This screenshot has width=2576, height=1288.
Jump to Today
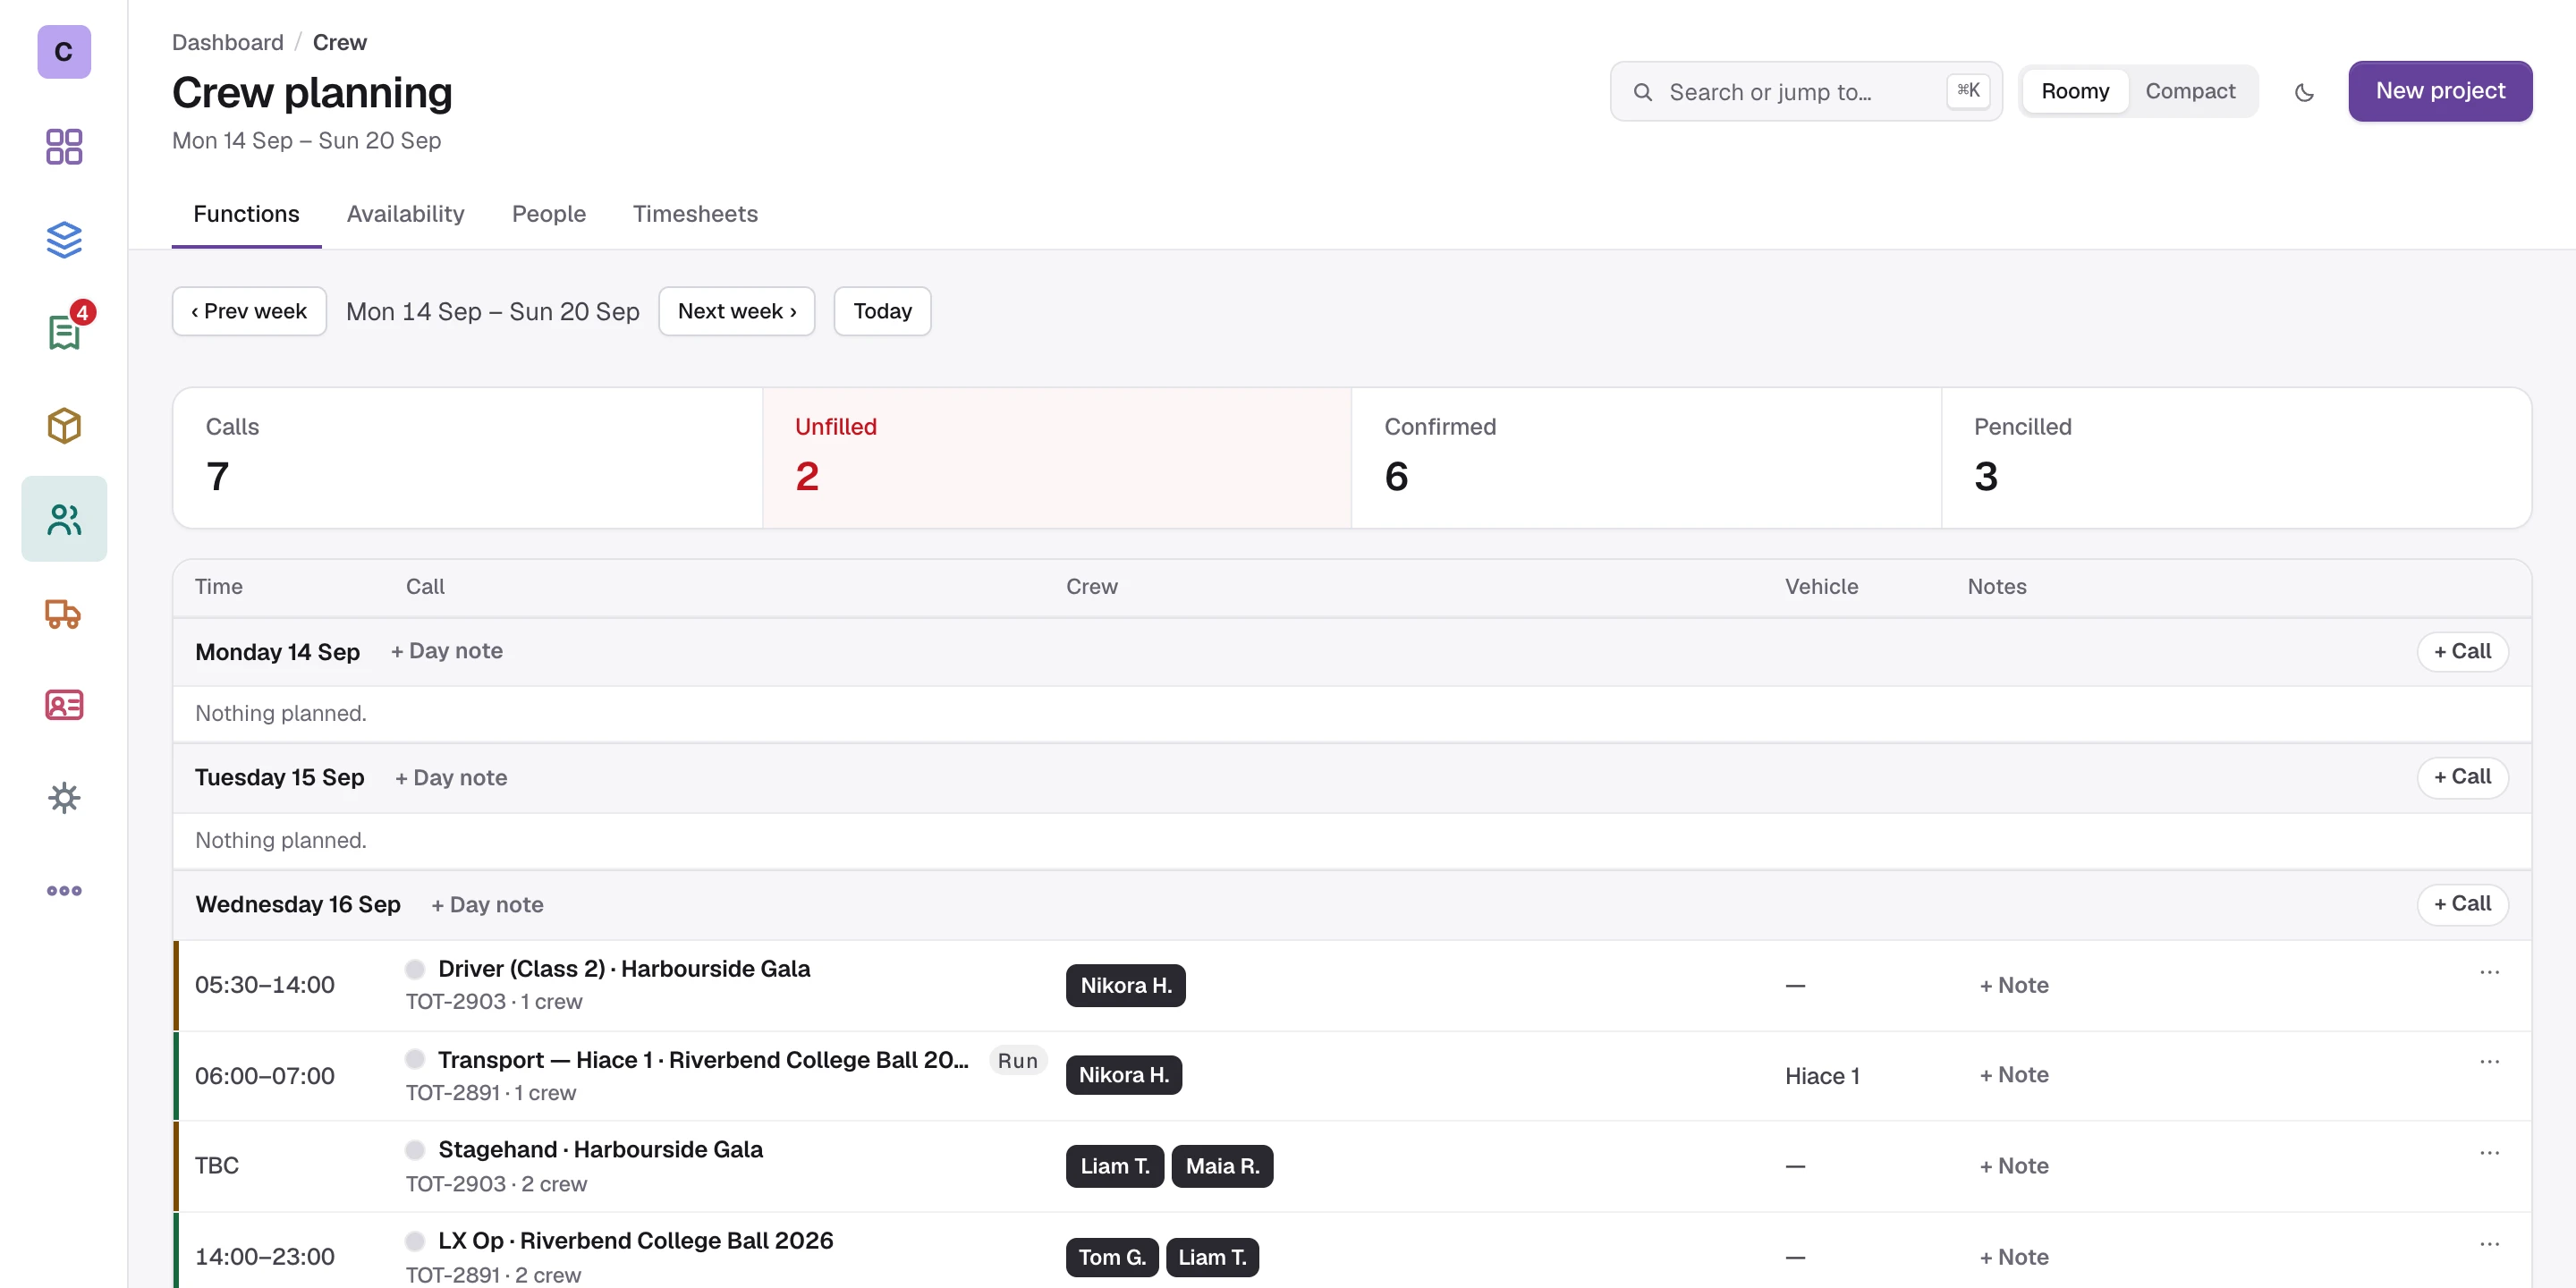[x=882, y=311]
